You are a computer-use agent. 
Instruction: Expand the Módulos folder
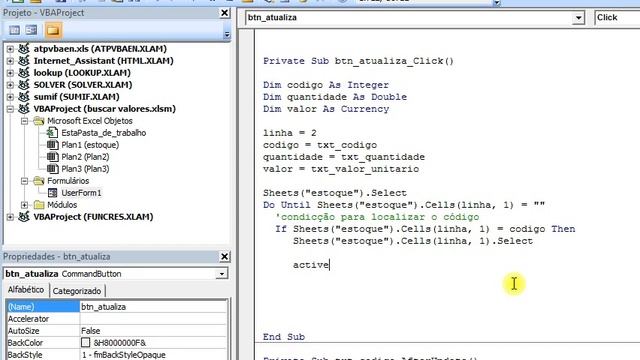pos(24,205)
